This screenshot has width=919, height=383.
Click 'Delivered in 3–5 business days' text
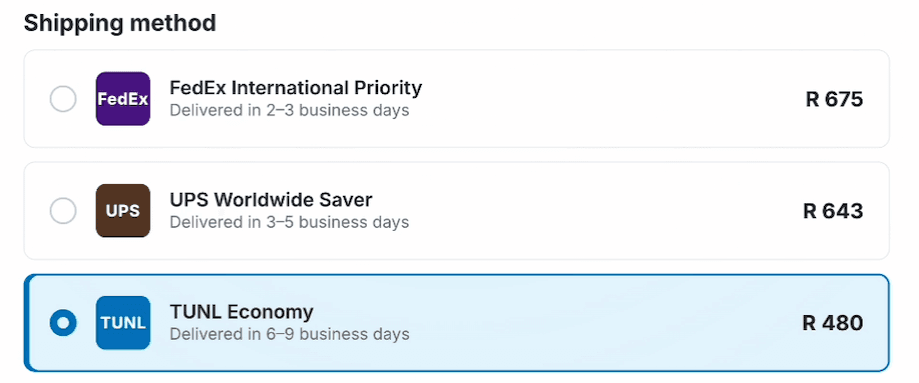(x=289, y=222)
